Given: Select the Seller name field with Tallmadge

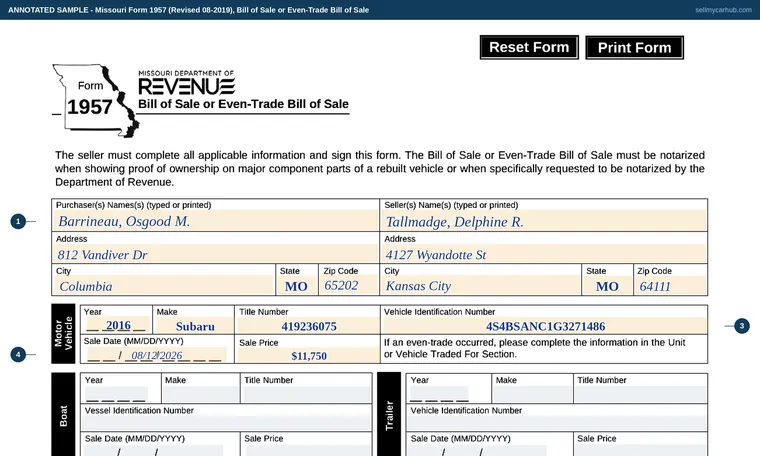Looking at the screenshot, I should [x=544, y=221].
